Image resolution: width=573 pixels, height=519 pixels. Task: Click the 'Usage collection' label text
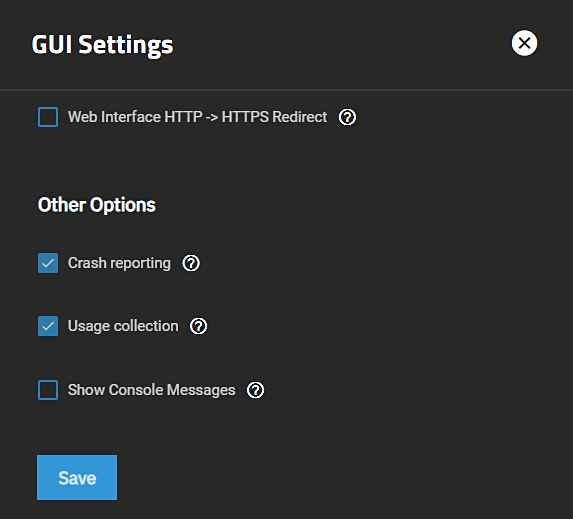(123, 326)
